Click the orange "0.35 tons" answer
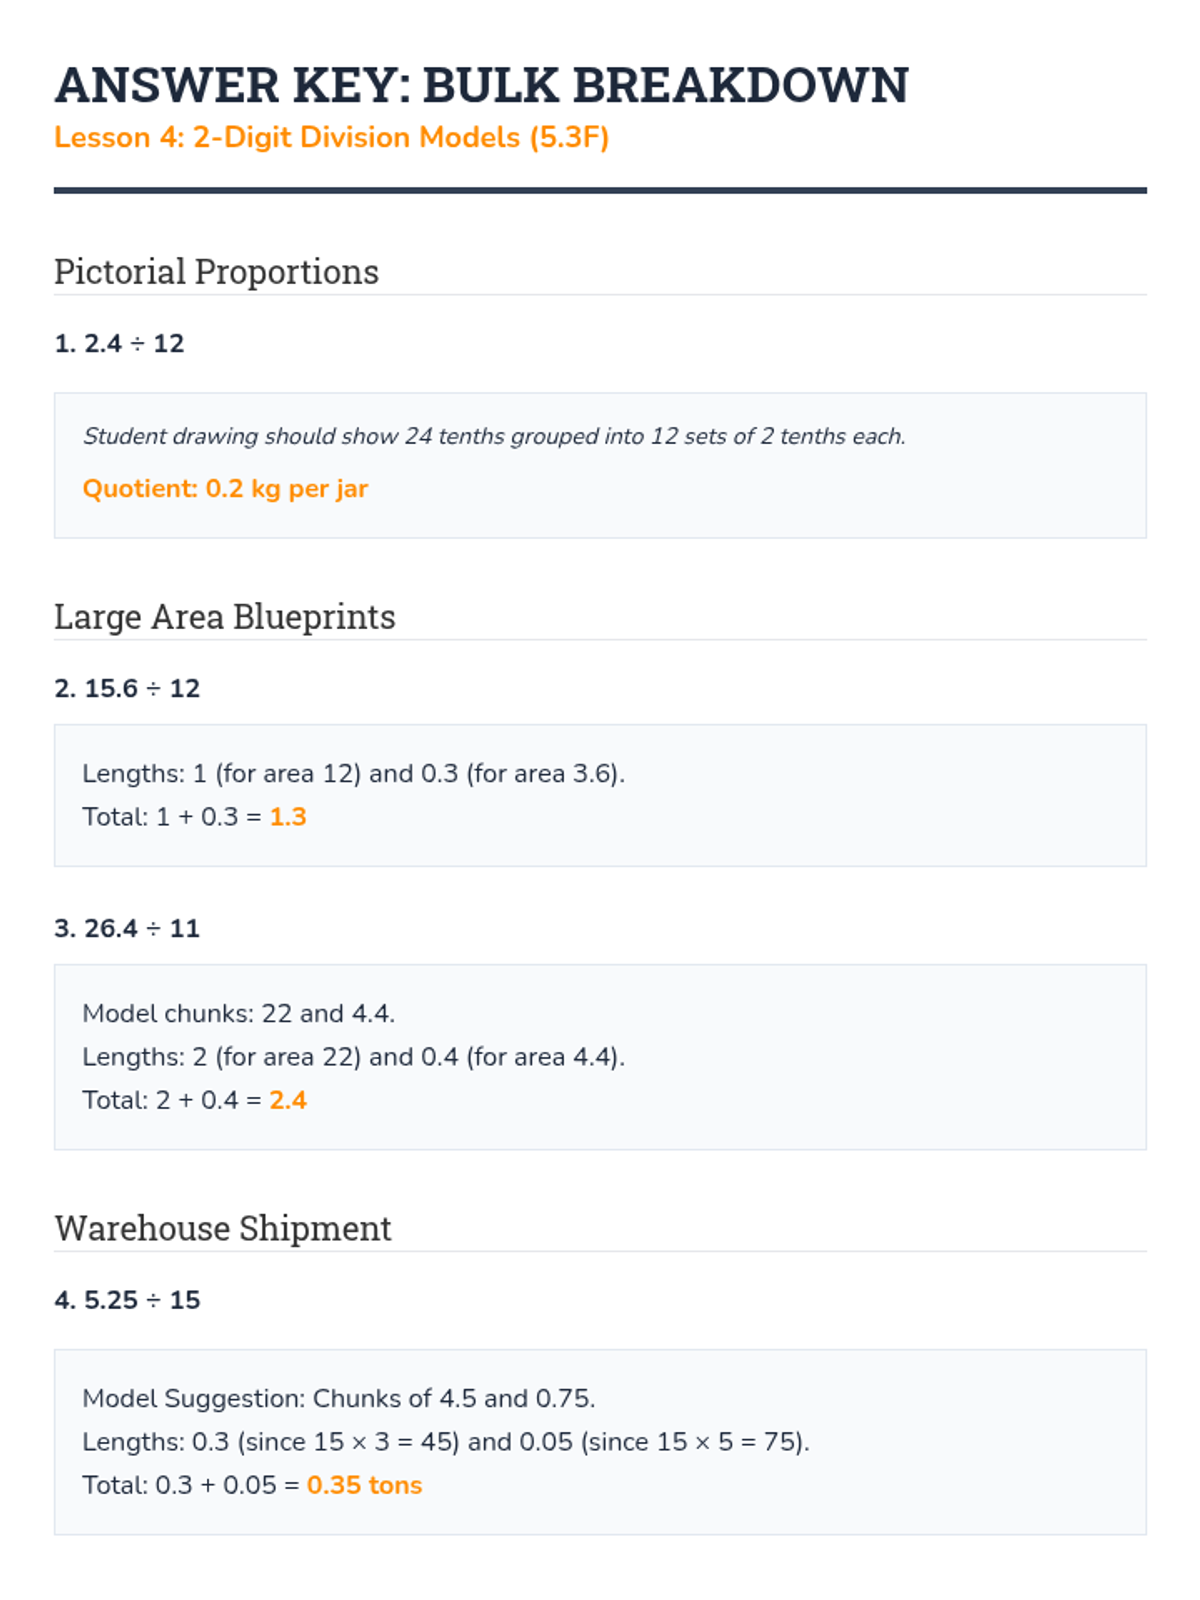Image resolution: width=1200 pixels, height=1600 pixels. 364,1486
